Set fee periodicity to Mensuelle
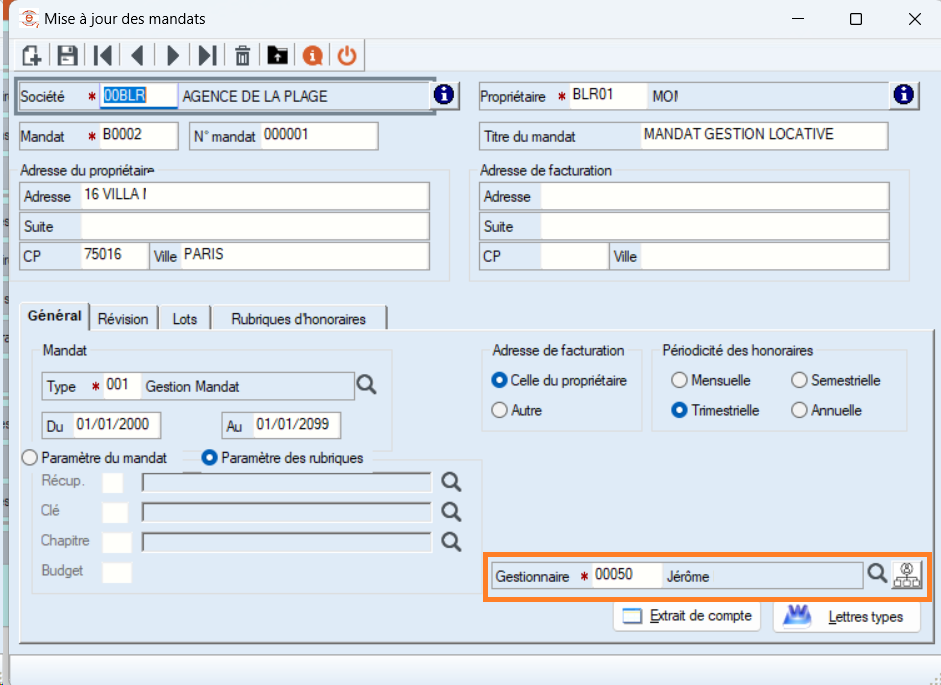The image size is (941, 685). tap(711, 381)
